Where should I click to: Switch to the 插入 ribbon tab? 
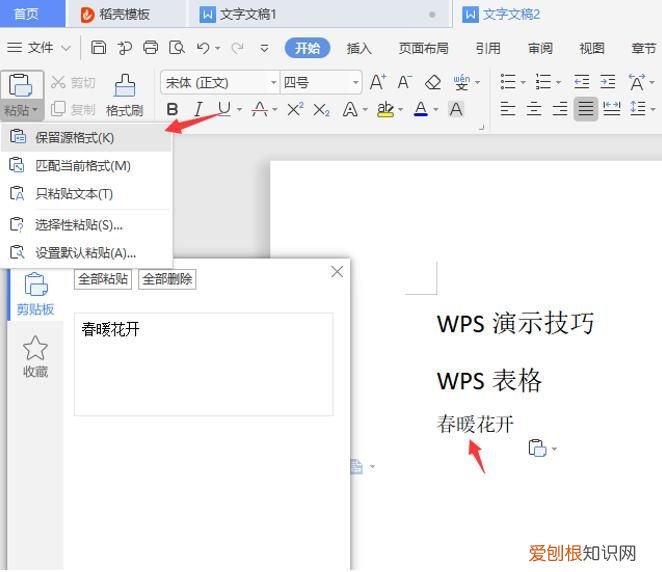click(x=359, y=48)
